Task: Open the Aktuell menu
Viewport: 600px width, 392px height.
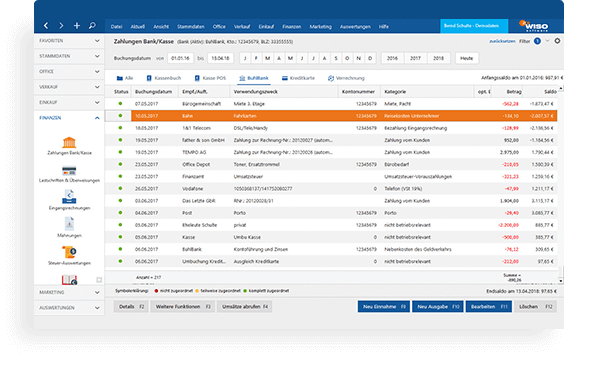Action: pos(138,26)
